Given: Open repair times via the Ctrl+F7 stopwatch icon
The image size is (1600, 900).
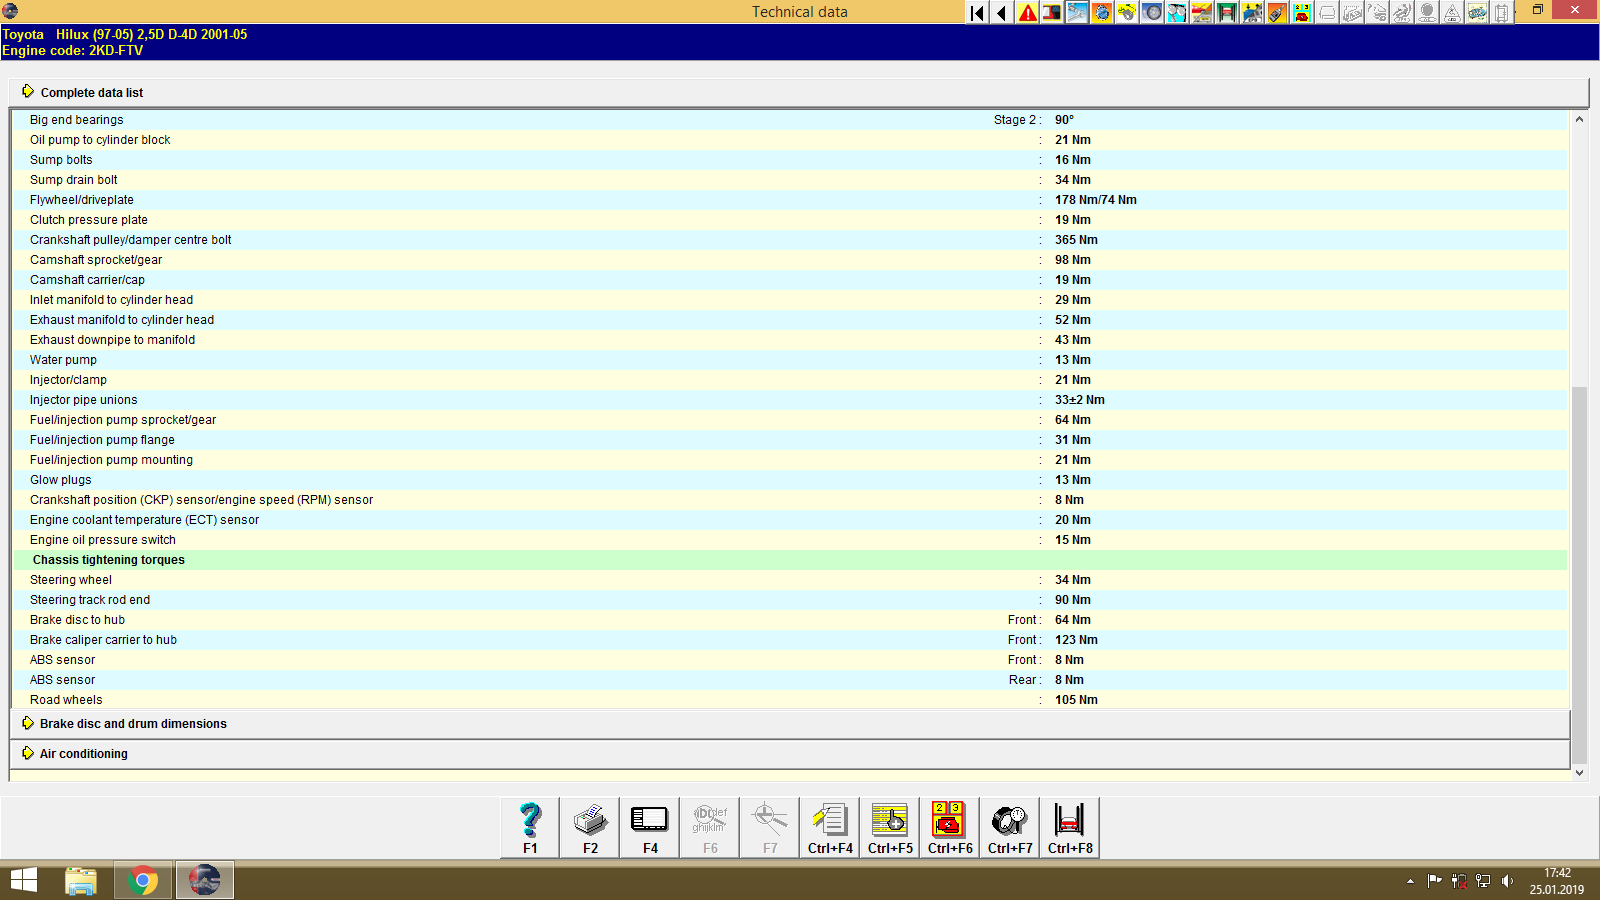Looking at the screenshot, I should point(1009,826).
